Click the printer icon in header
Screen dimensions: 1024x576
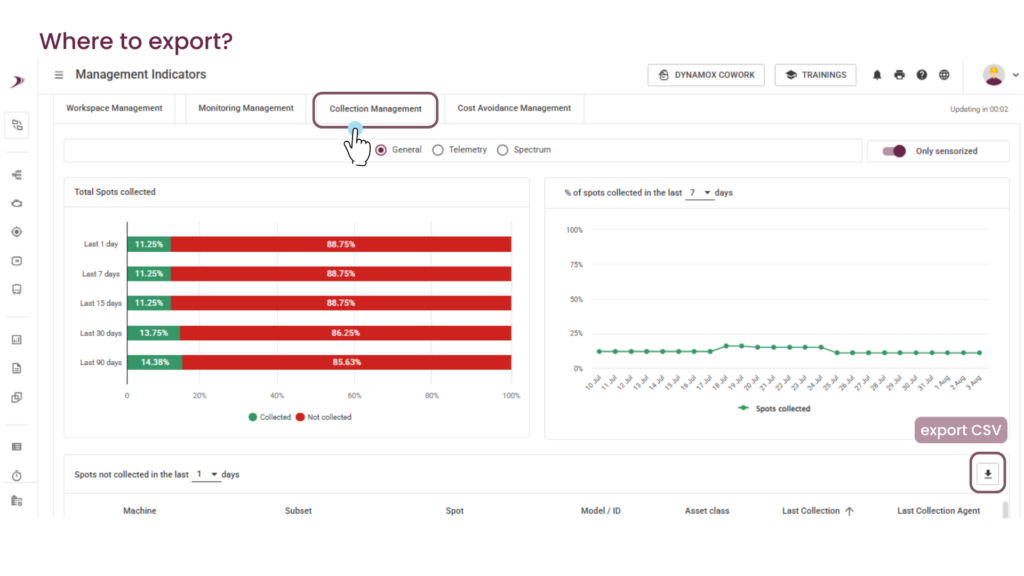pyautogui.click(x=899, y=75)
